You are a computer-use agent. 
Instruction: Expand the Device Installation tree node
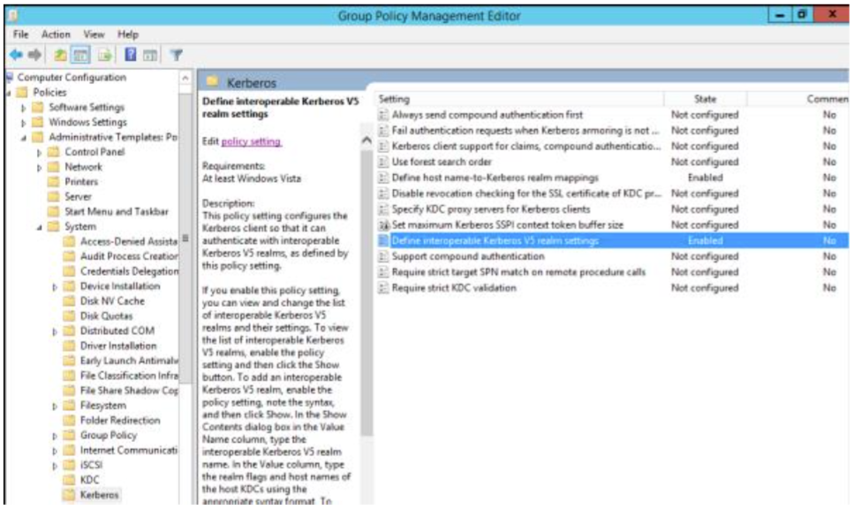[x=55, y=287]
